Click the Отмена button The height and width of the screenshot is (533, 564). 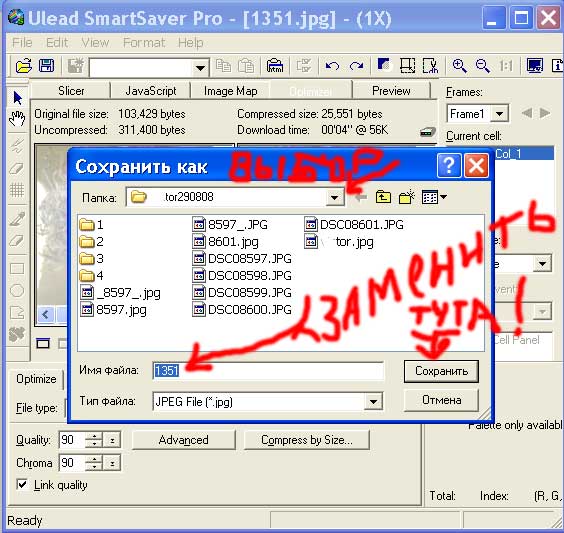pyautogui.click(x=441, y=400)
